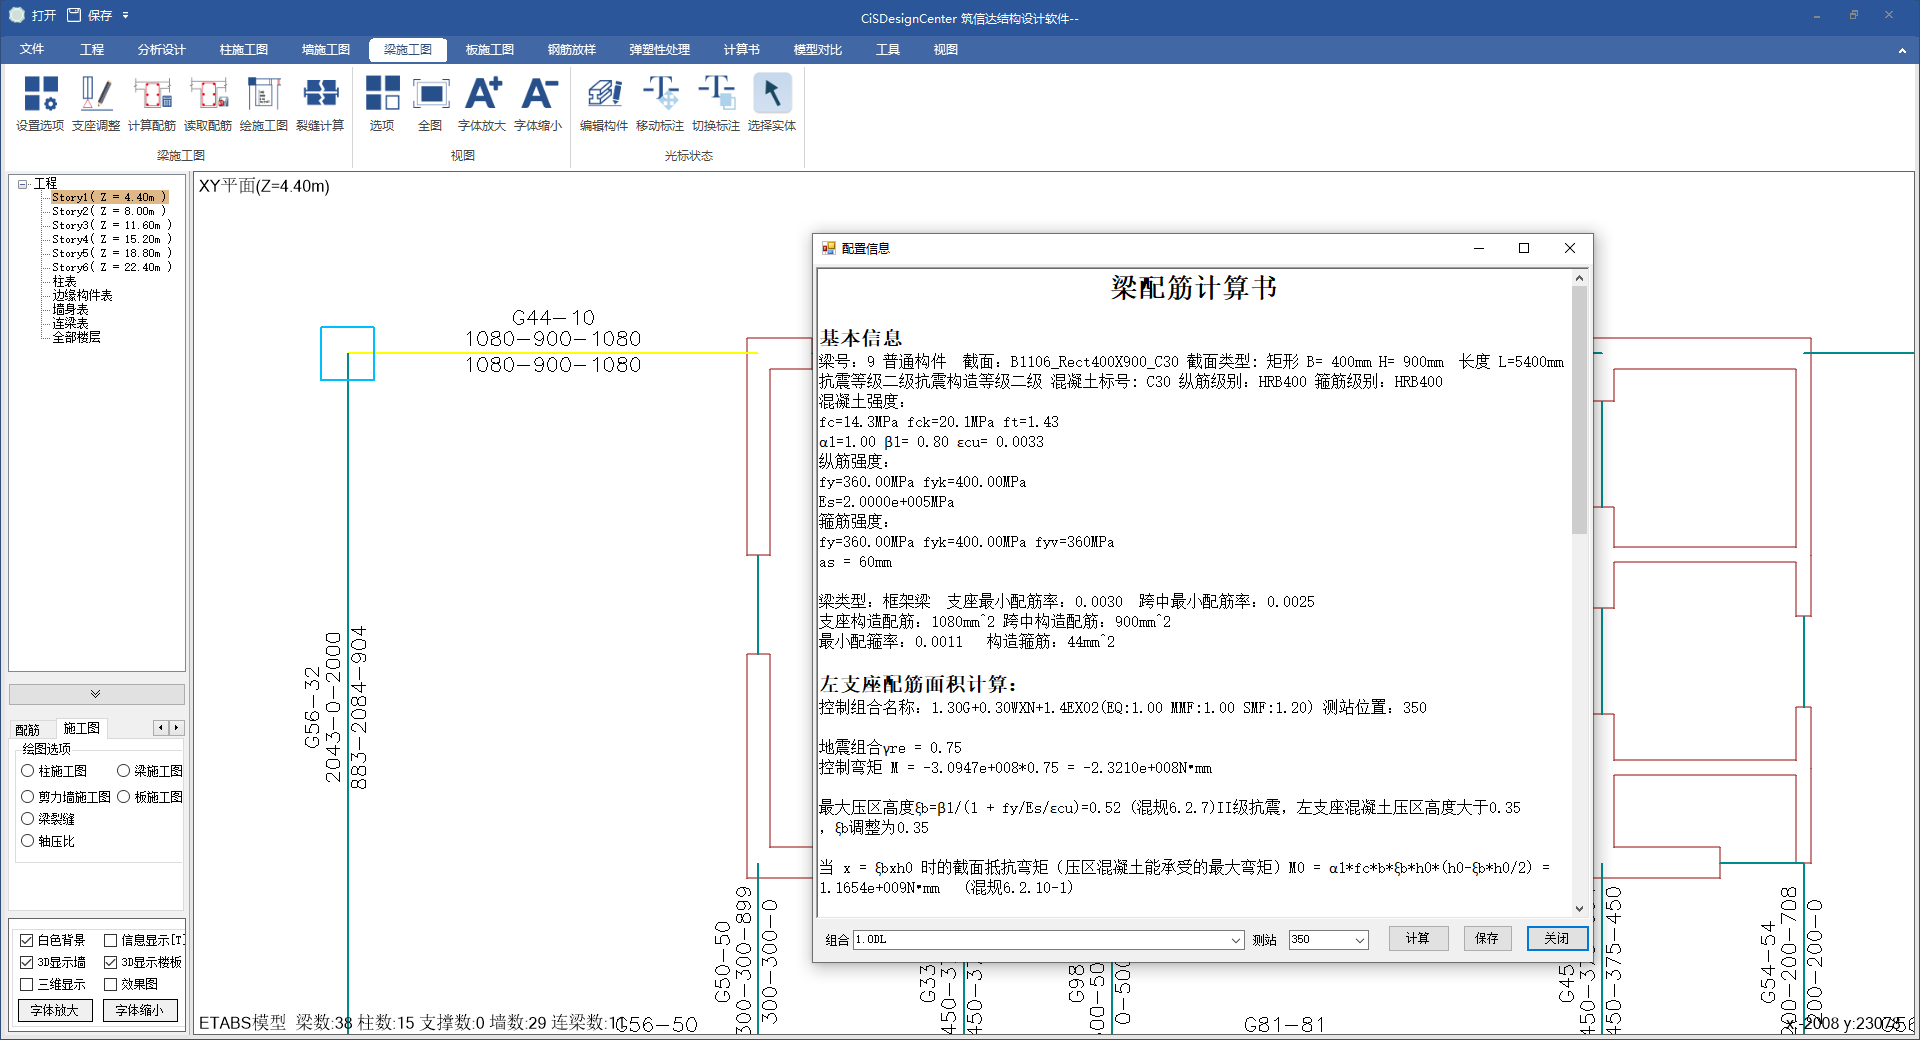Screen dimensions: 1920x1040
Task: Run the 裂缝计算 crack calculation tool
Action: pos(320,103)
